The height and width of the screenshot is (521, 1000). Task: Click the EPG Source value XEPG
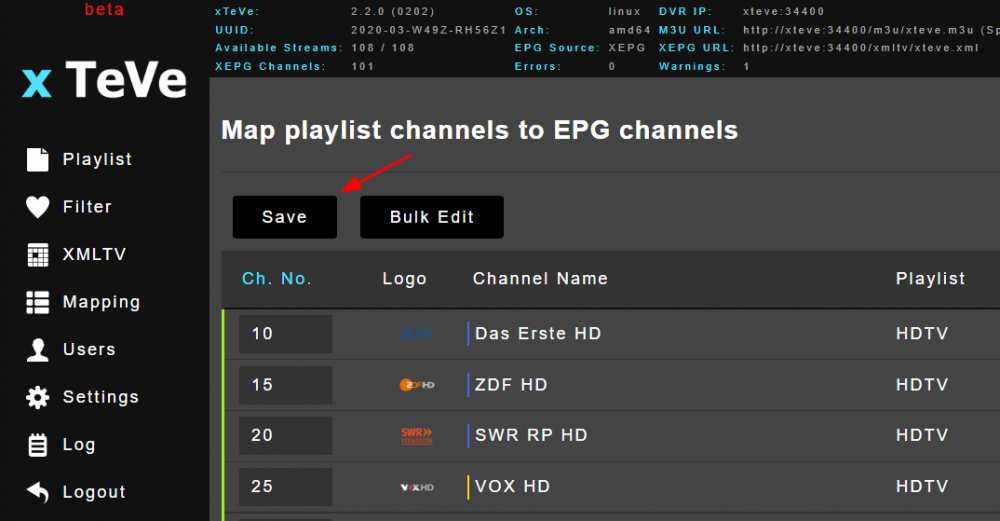(627, 48)
